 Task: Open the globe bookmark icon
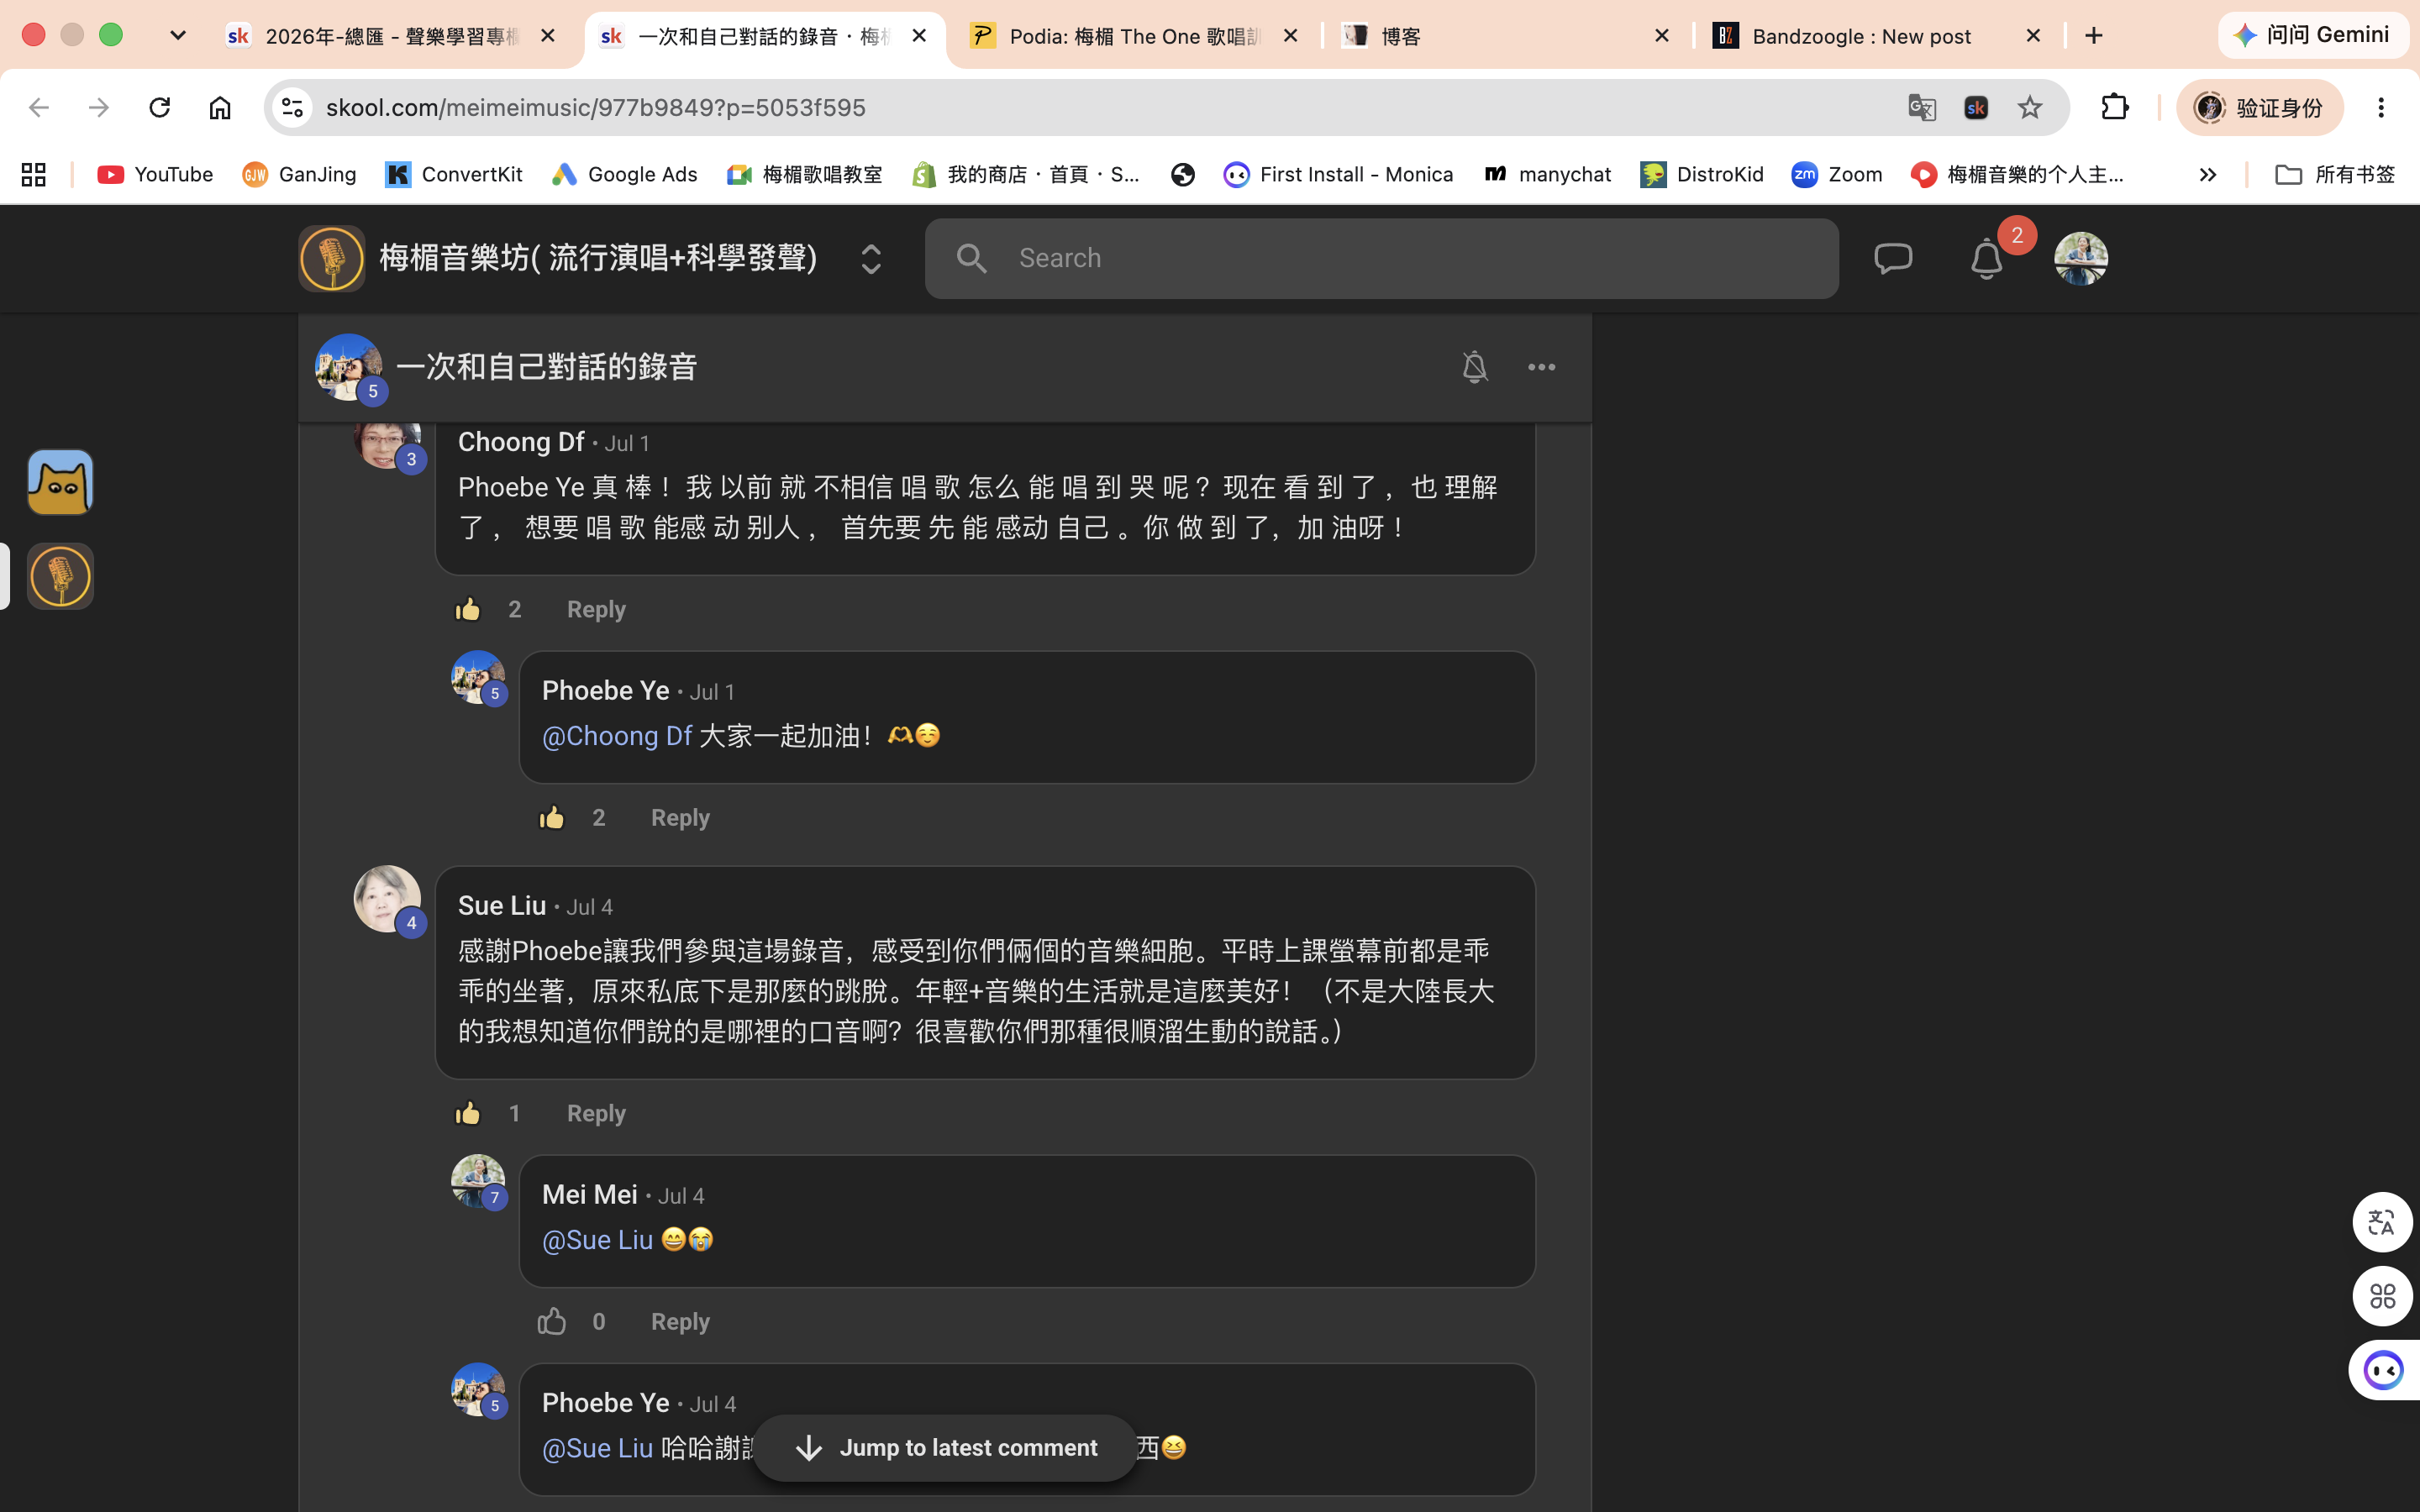pyautogui.click(x=1182, y=174)
